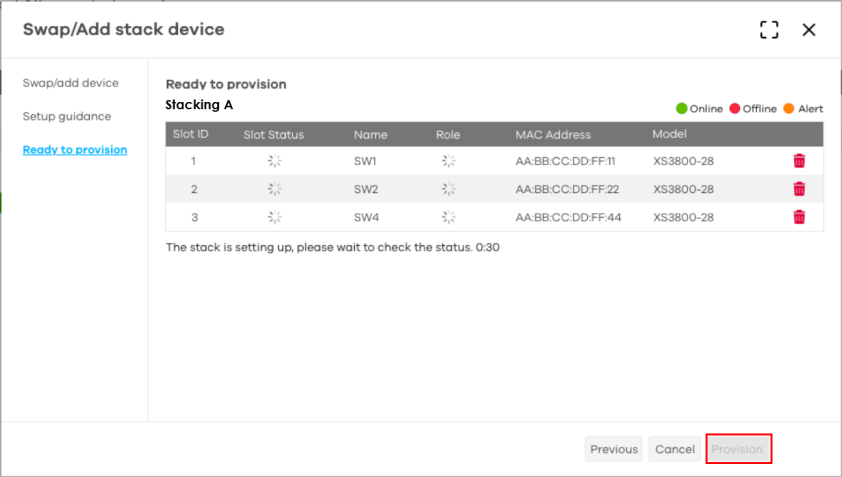Click the role spinner for SW2
842x477 pixels.
[449, 189]
